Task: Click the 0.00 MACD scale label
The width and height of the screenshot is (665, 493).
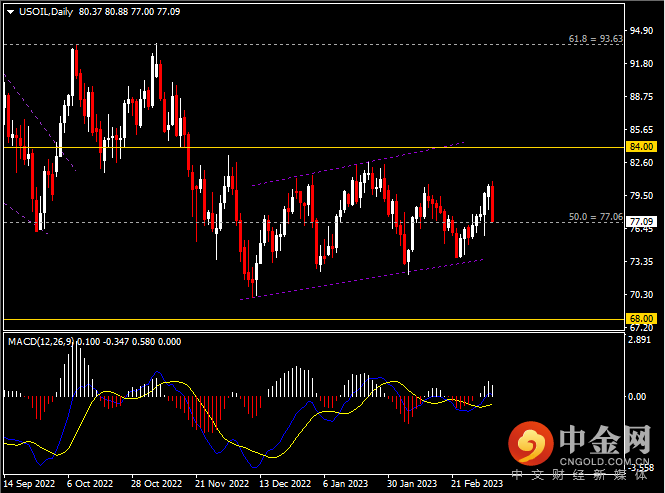Action: tap(637, 397)
